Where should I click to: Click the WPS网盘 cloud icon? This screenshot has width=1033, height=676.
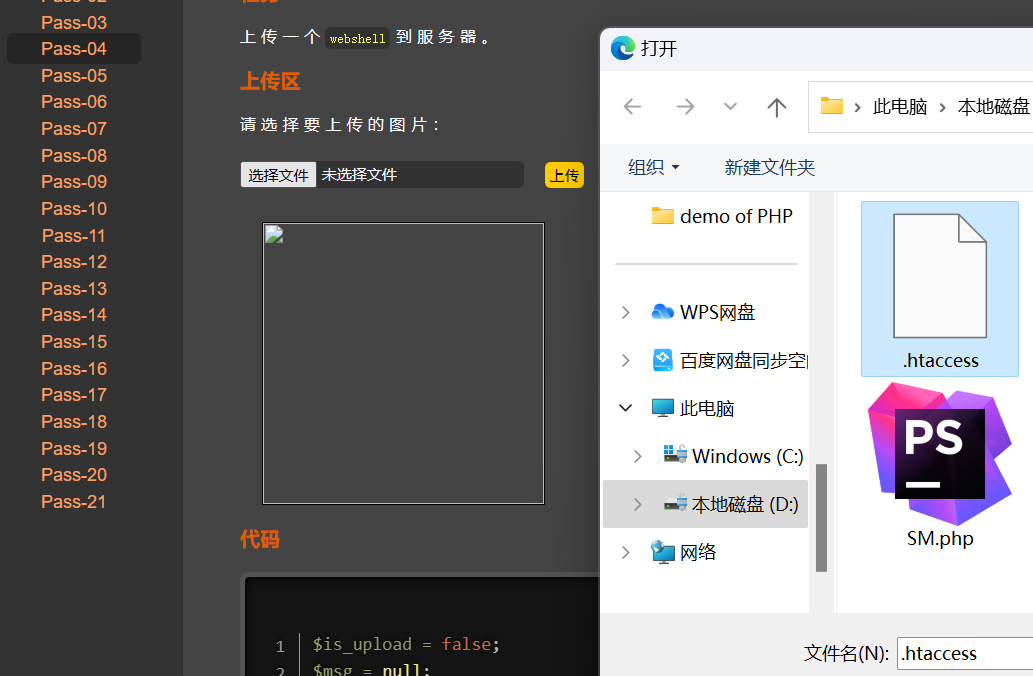pos(661,311)
